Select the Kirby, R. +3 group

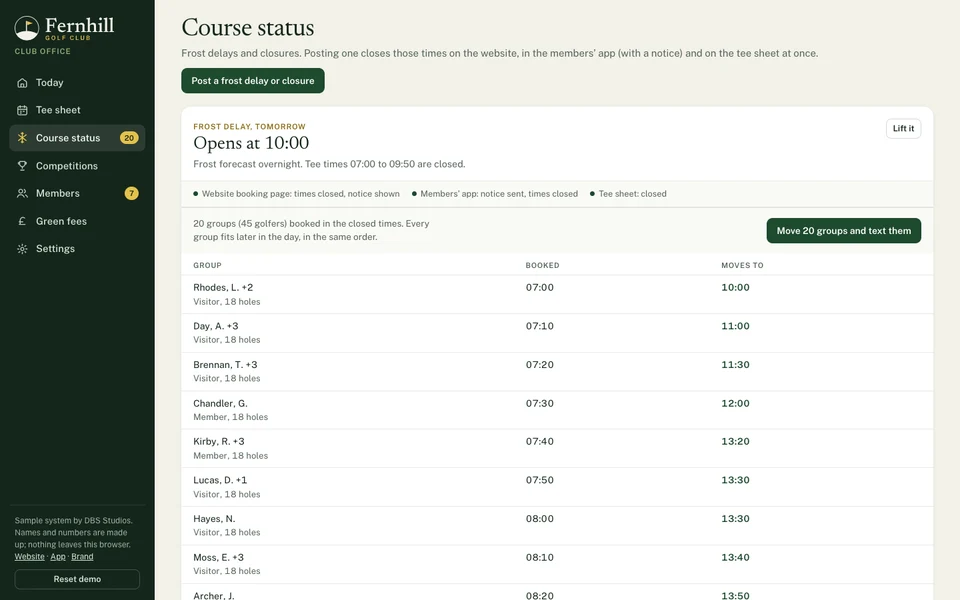557,449
